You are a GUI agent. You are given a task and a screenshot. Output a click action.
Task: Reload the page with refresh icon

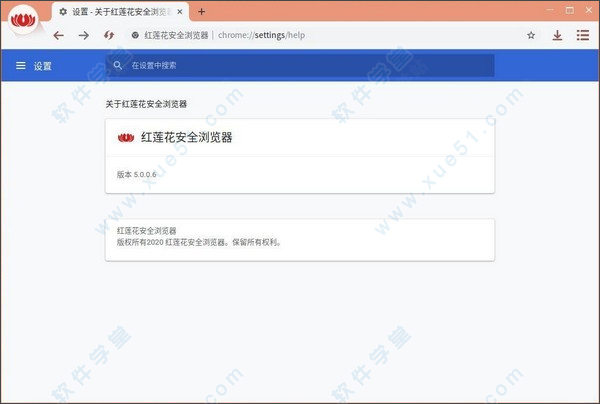(x=109, y=36)
